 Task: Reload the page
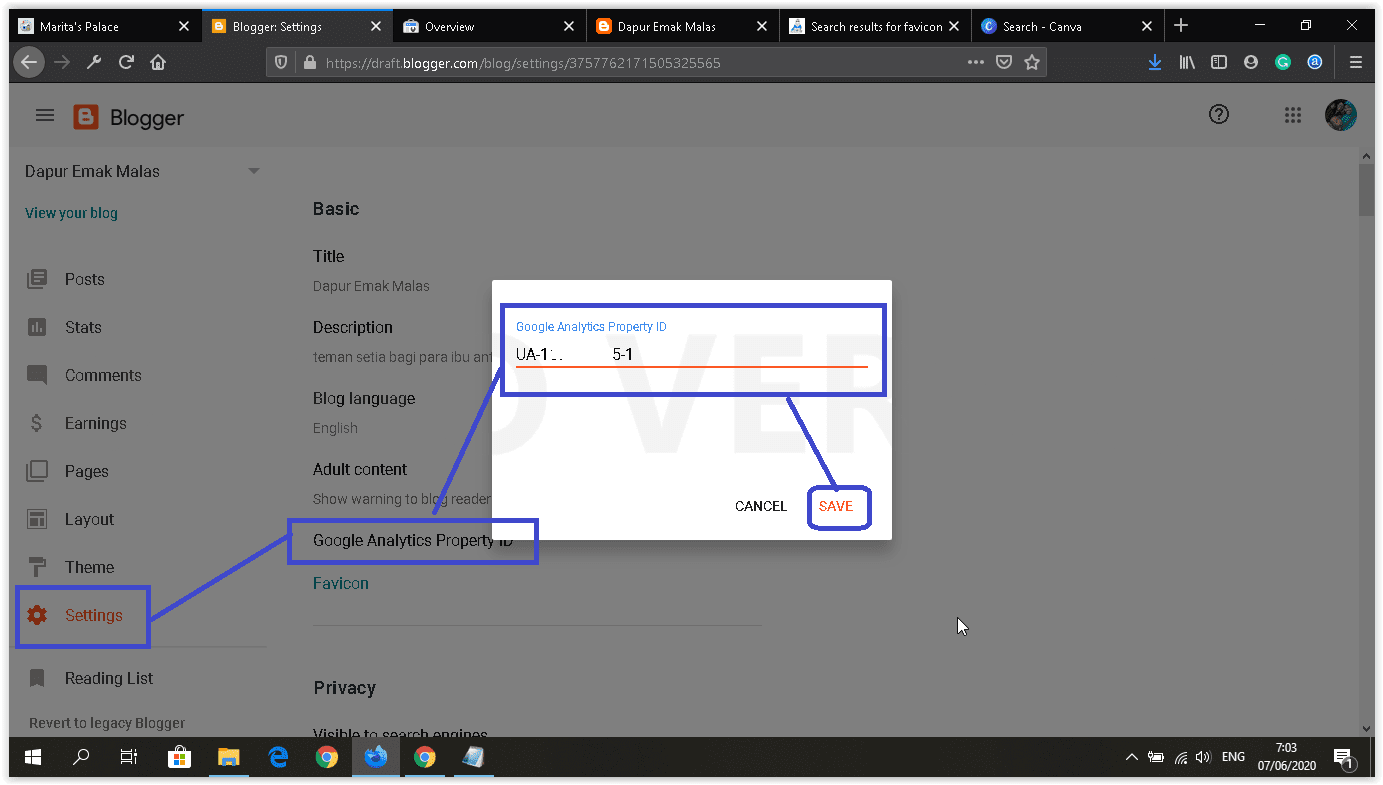pyautogui.click(x=126, y=62)
